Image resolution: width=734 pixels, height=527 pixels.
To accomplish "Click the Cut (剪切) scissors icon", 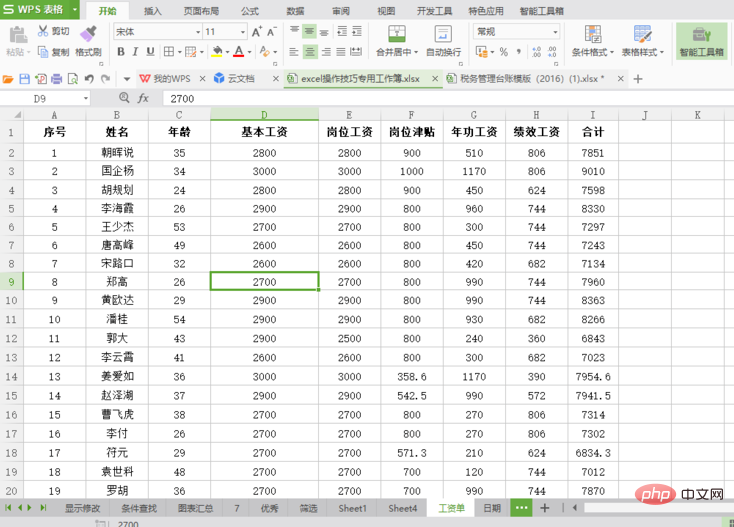I will [x=43, y=31].
